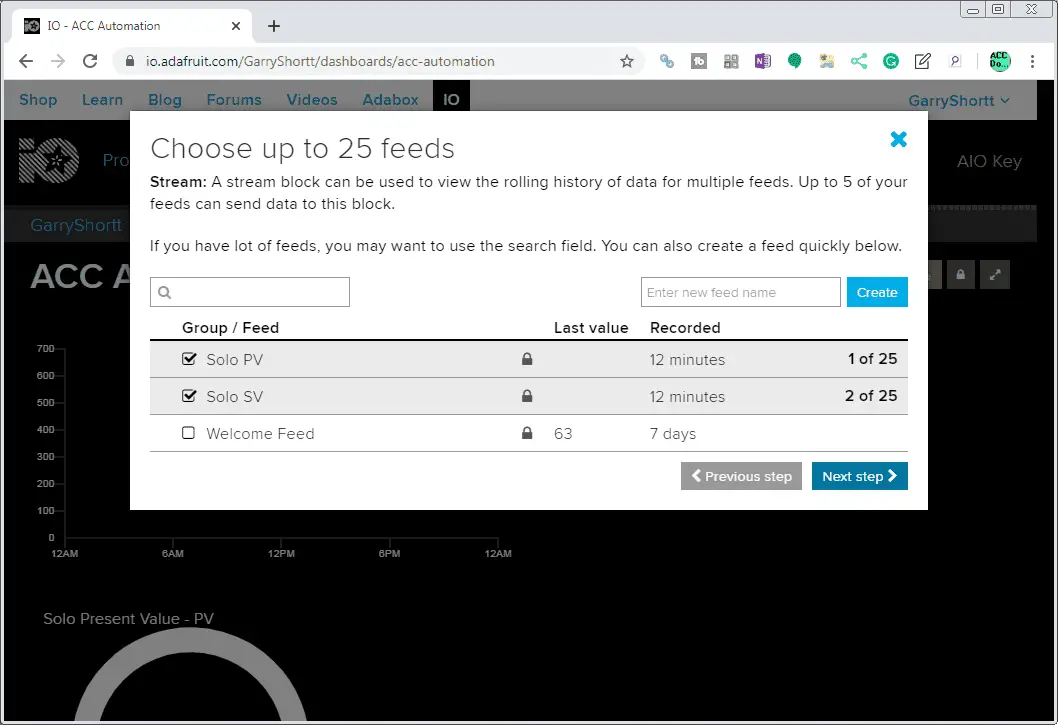The height and width of the screenshot is (725, 1058).
Task: Open the Blog menu item
Action: [165, 100]
